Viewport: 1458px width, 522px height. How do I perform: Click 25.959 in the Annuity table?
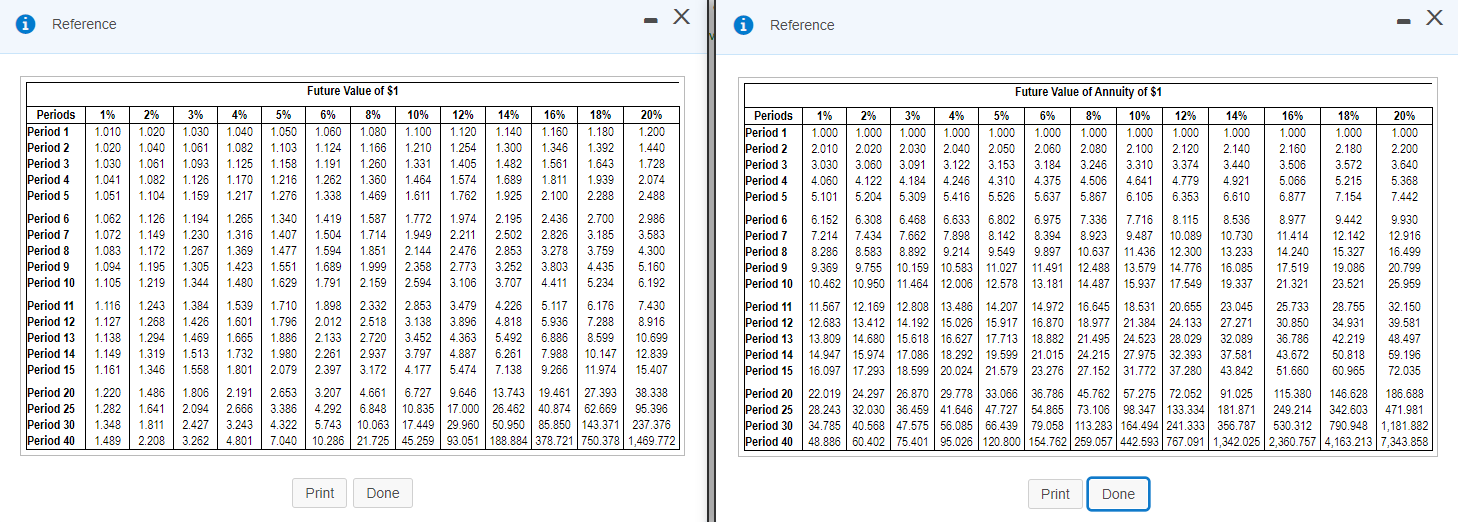[x=1405, y=284]
